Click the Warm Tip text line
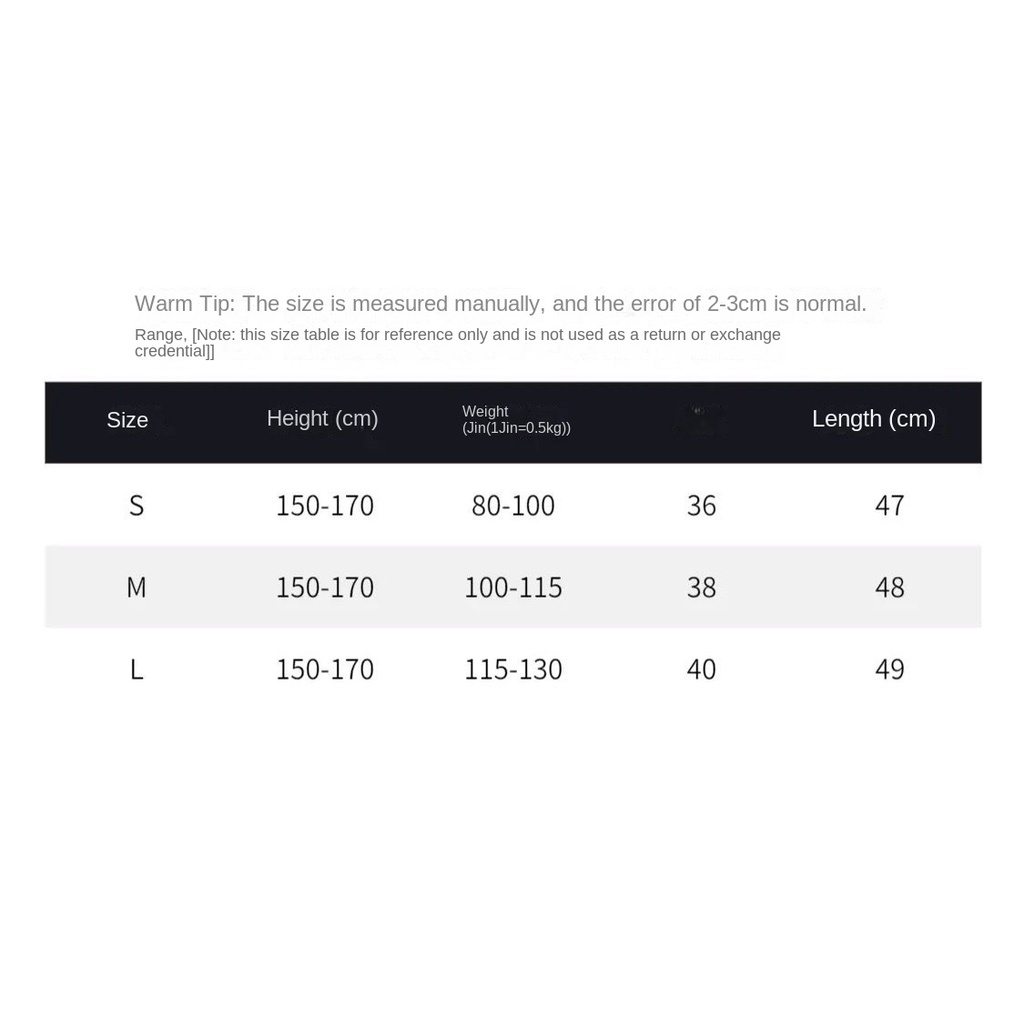Screen dimensions: 1024x1024 [500, 304]
